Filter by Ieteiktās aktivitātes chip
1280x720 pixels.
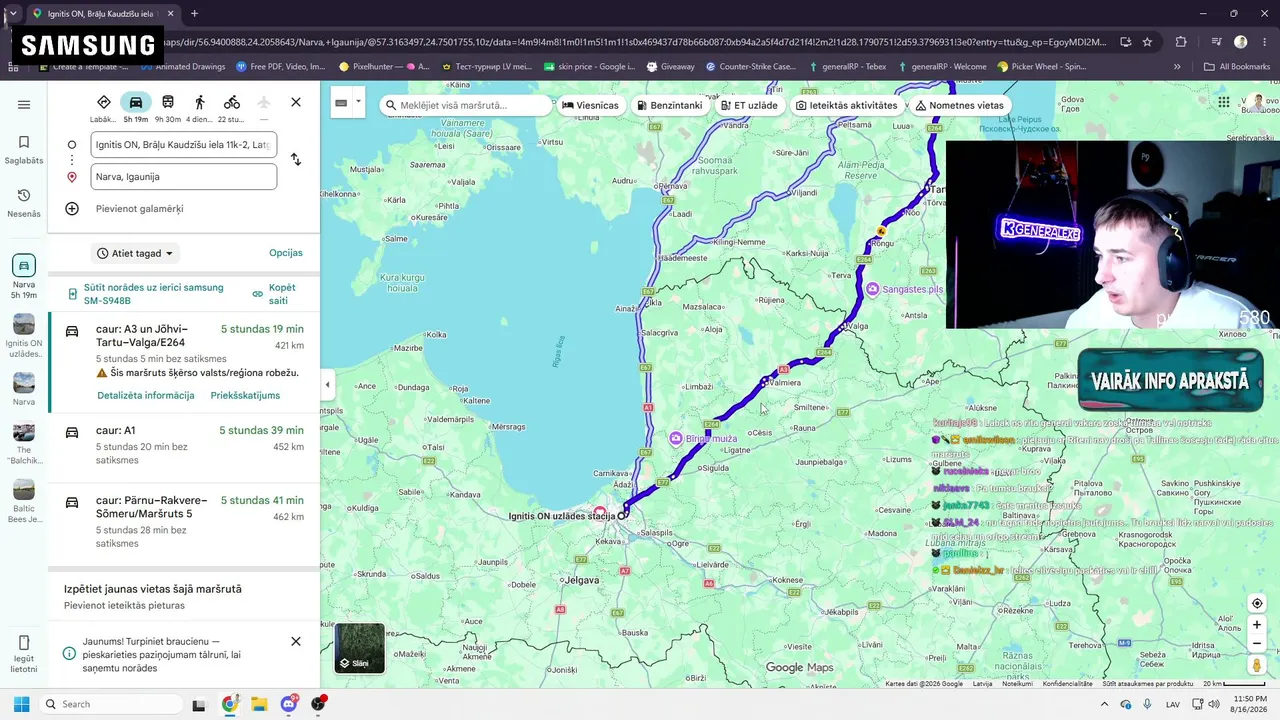[x=847, y=105]
